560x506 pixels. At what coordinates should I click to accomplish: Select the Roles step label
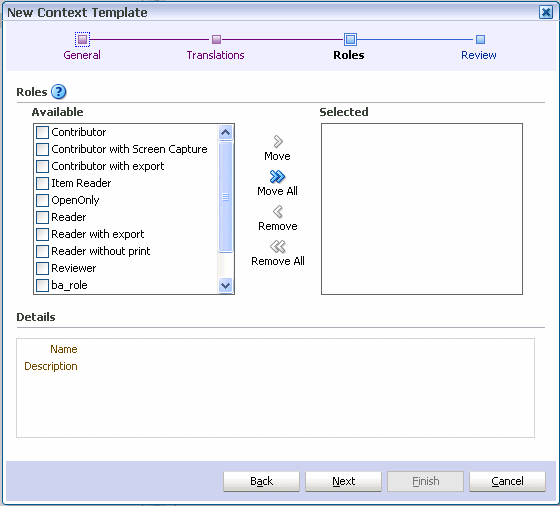click(349, 55)
